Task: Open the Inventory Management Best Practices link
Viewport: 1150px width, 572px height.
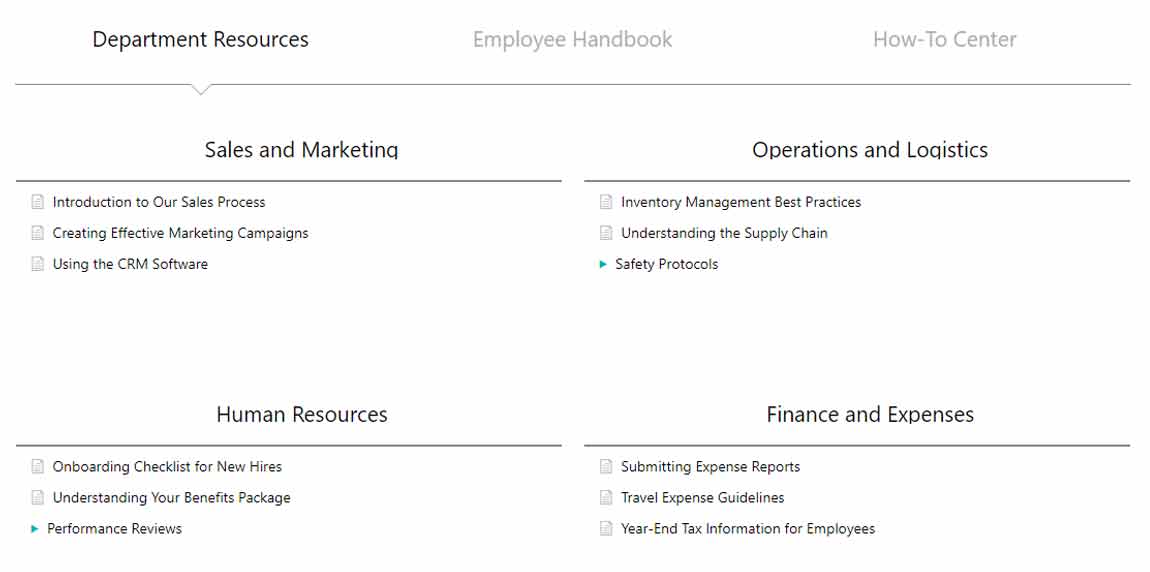Action: tap(740, 202)
